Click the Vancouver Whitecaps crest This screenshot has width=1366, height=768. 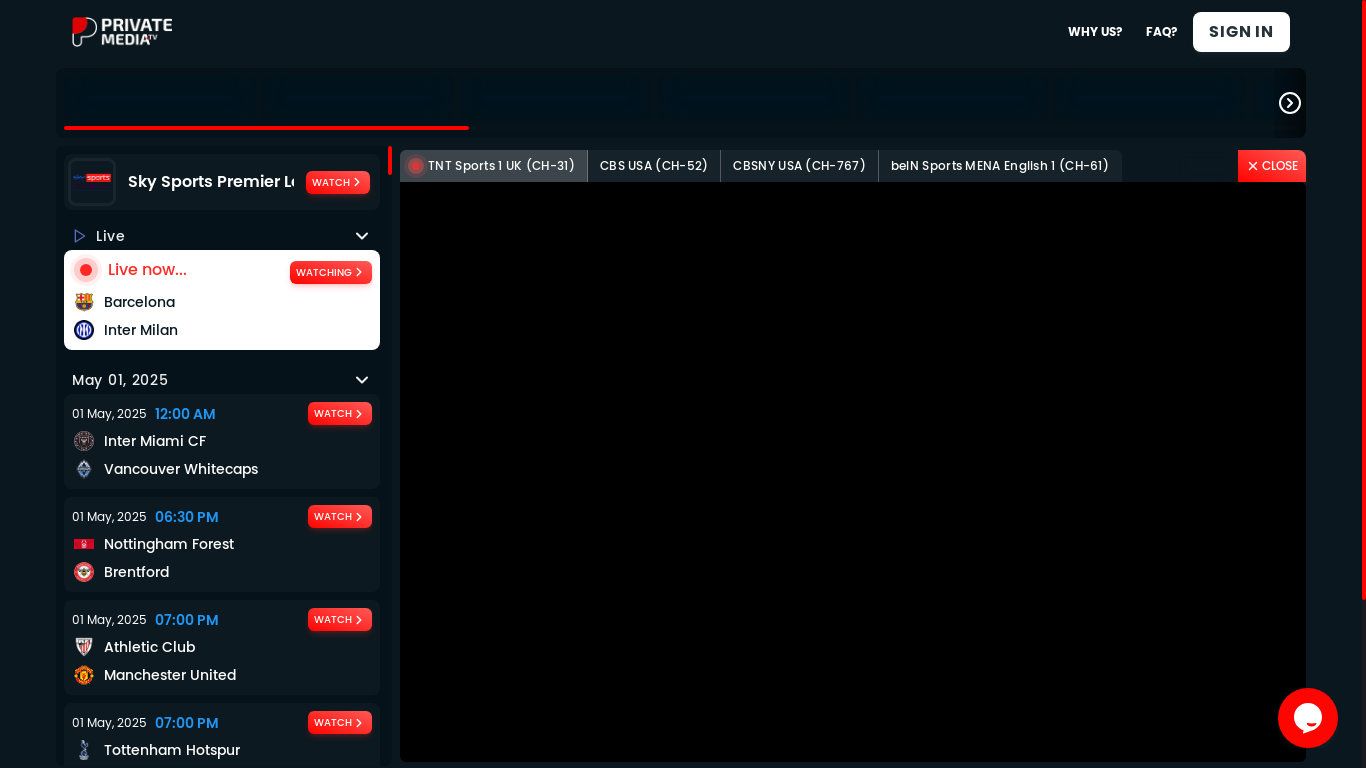[84, 469]
